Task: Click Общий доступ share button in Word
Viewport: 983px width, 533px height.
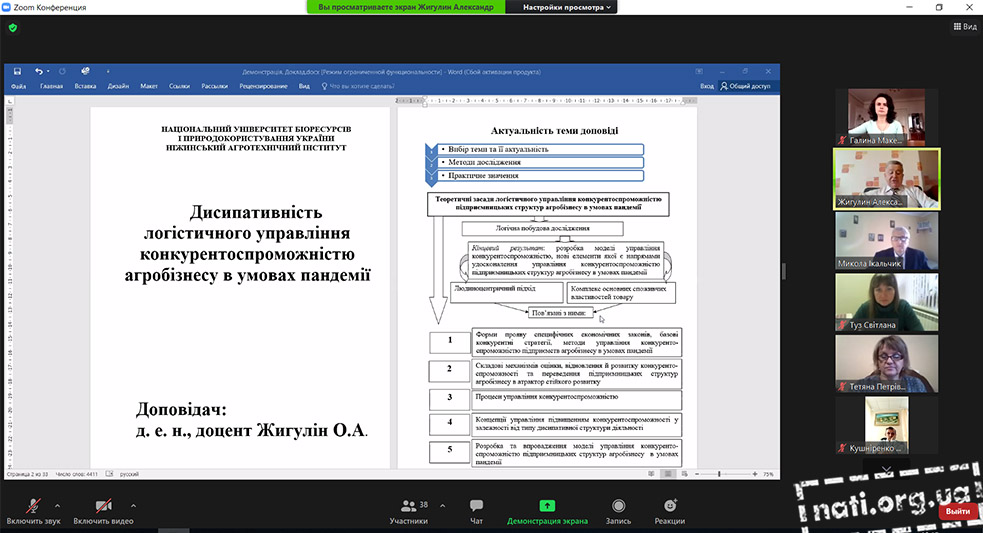Action: (745, 86)
